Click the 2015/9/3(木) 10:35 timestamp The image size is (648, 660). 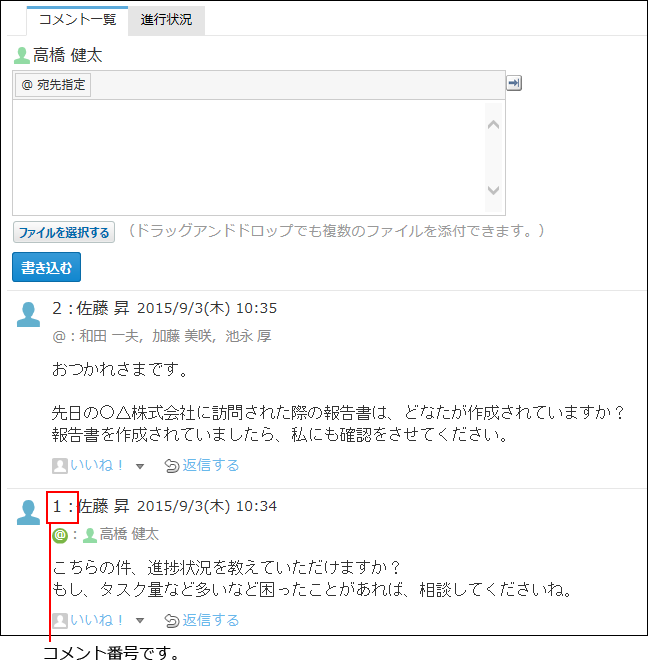(207, 309)
